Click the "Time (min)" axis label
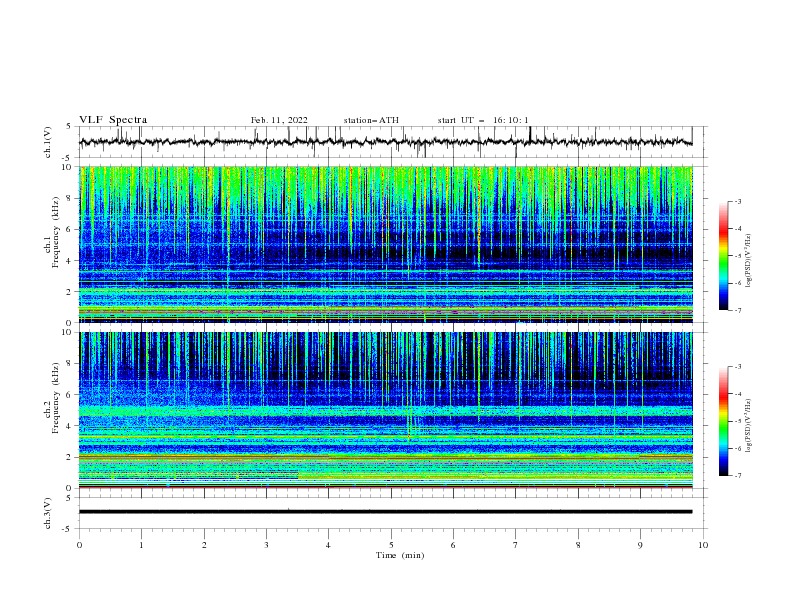The height and width of the screenshot is (612, 792). [x=400, y=555]
